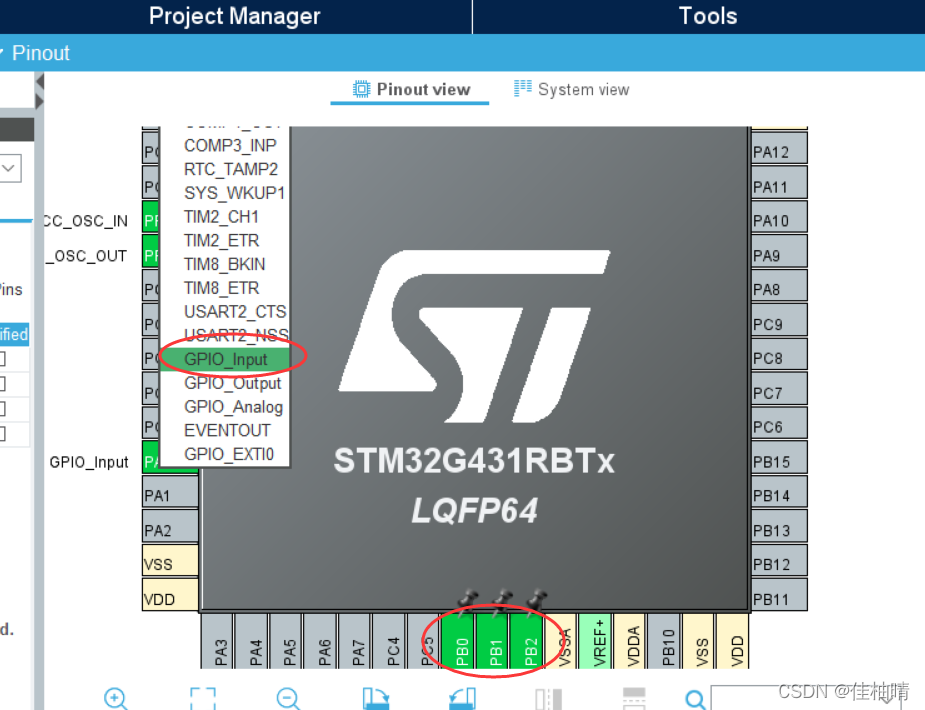The width and height of the screenshot is (925, 710).
Task: Check the second checkbox in the sidebar list
Action: (3, 381)
